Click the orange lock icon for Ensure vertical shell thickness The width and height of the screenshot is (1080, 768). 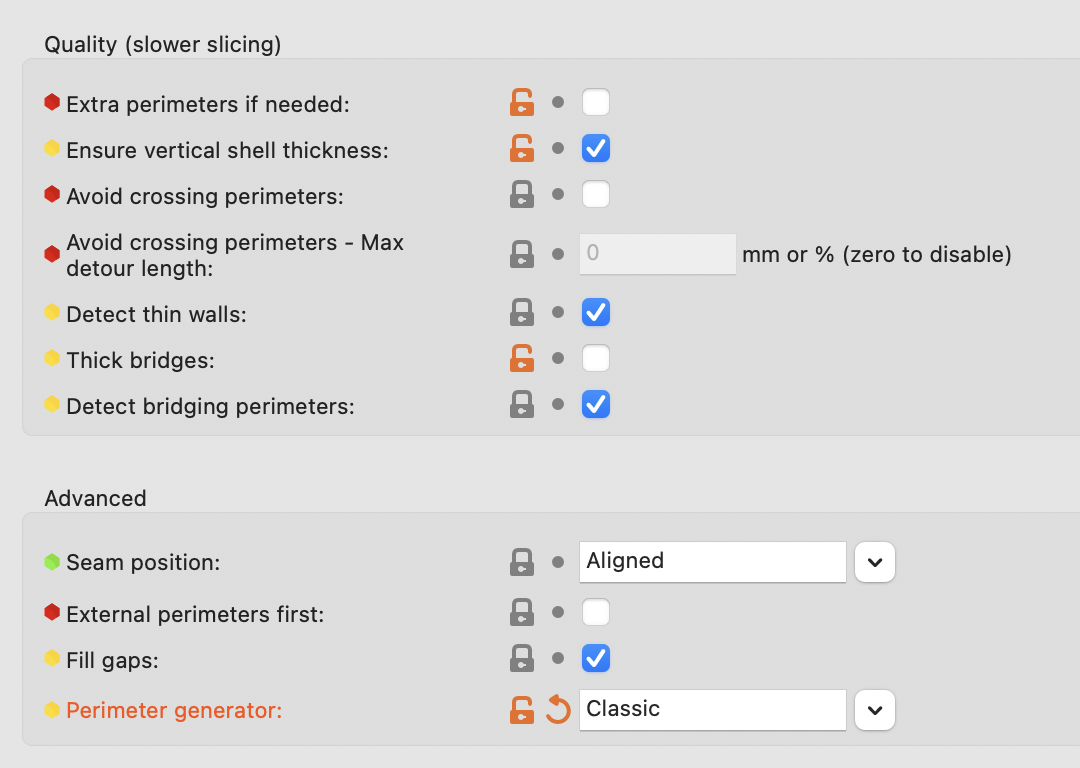[x=521, y=147]
